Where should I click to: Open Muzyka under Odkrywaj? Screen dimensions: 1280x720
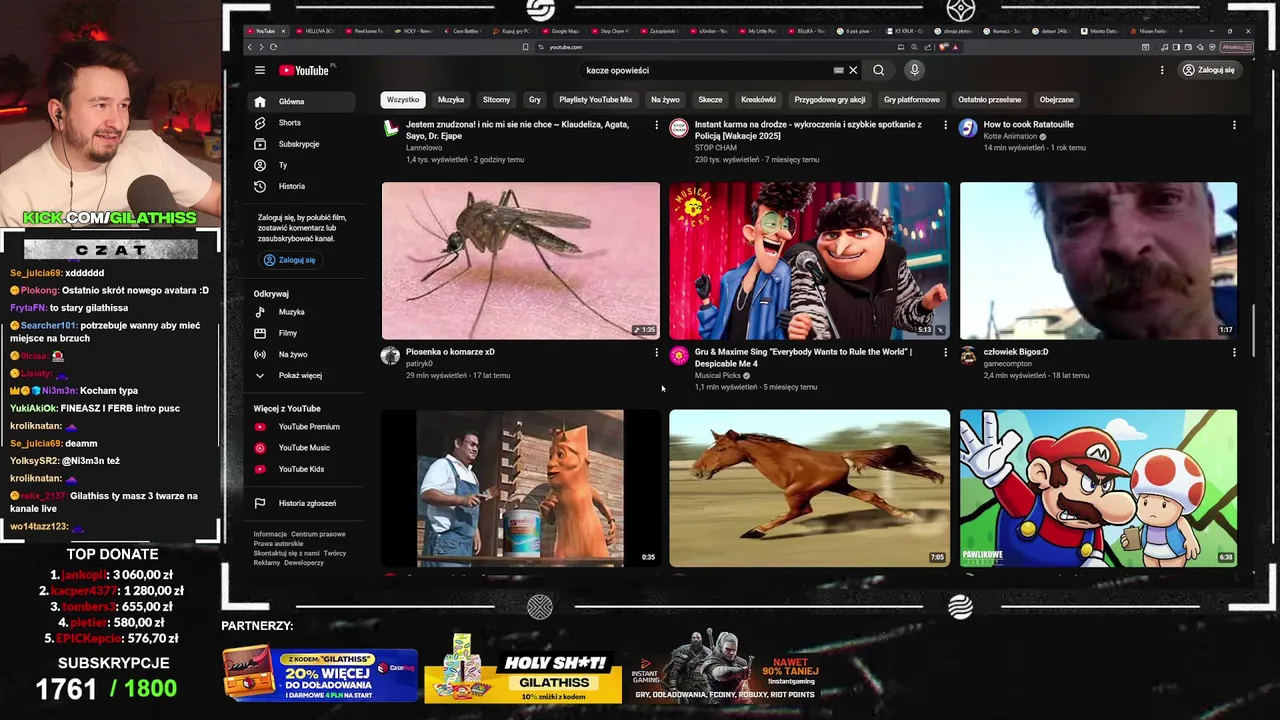click(x=301, y=312)
